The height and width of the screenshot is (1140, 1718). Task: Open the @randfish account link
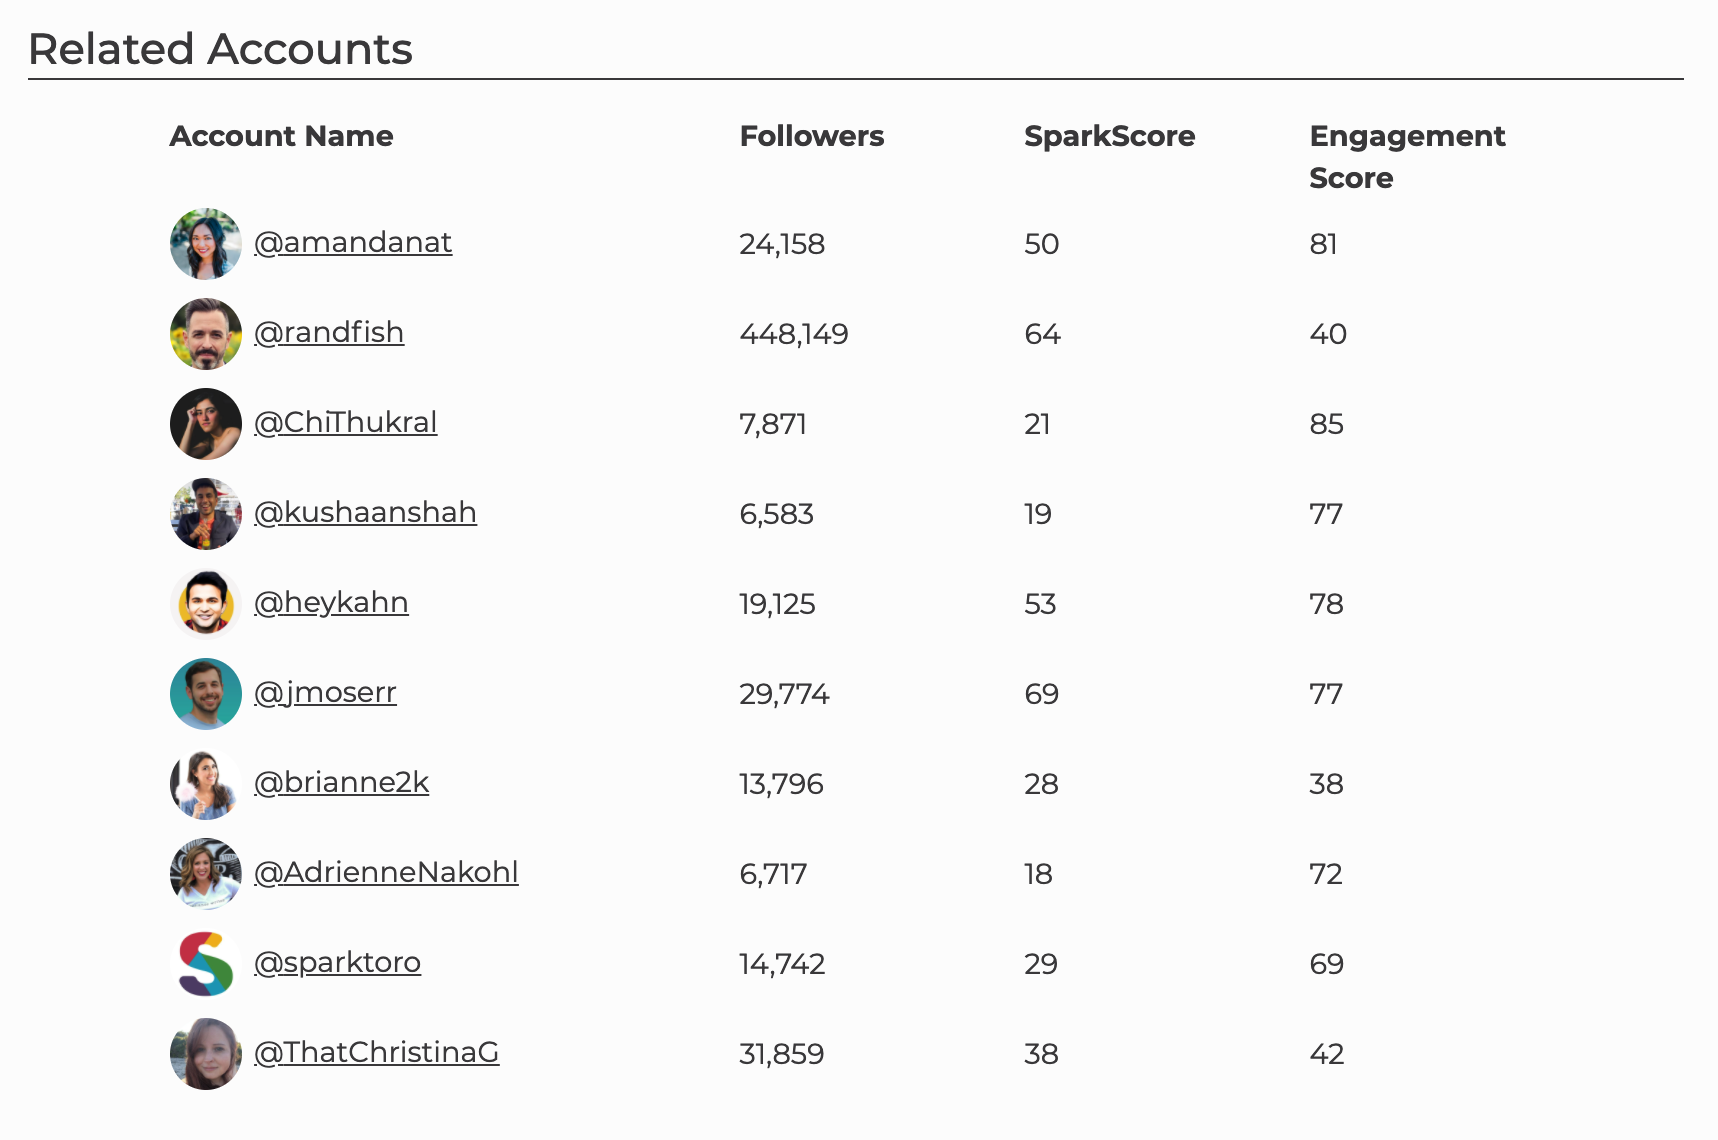coord(329,333)
